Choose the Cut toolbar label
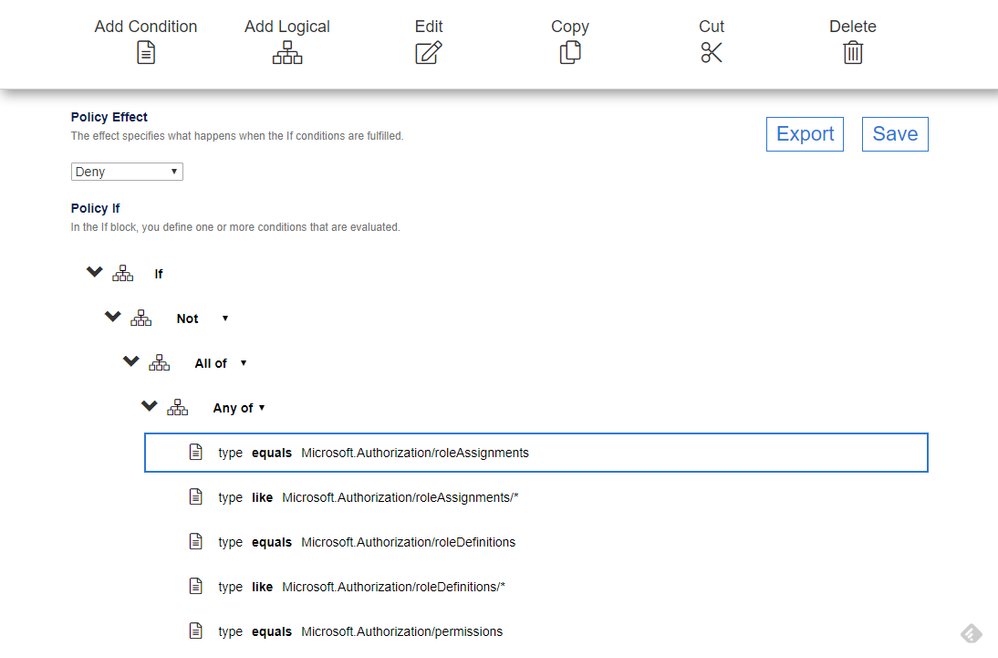 coord(711,26)
